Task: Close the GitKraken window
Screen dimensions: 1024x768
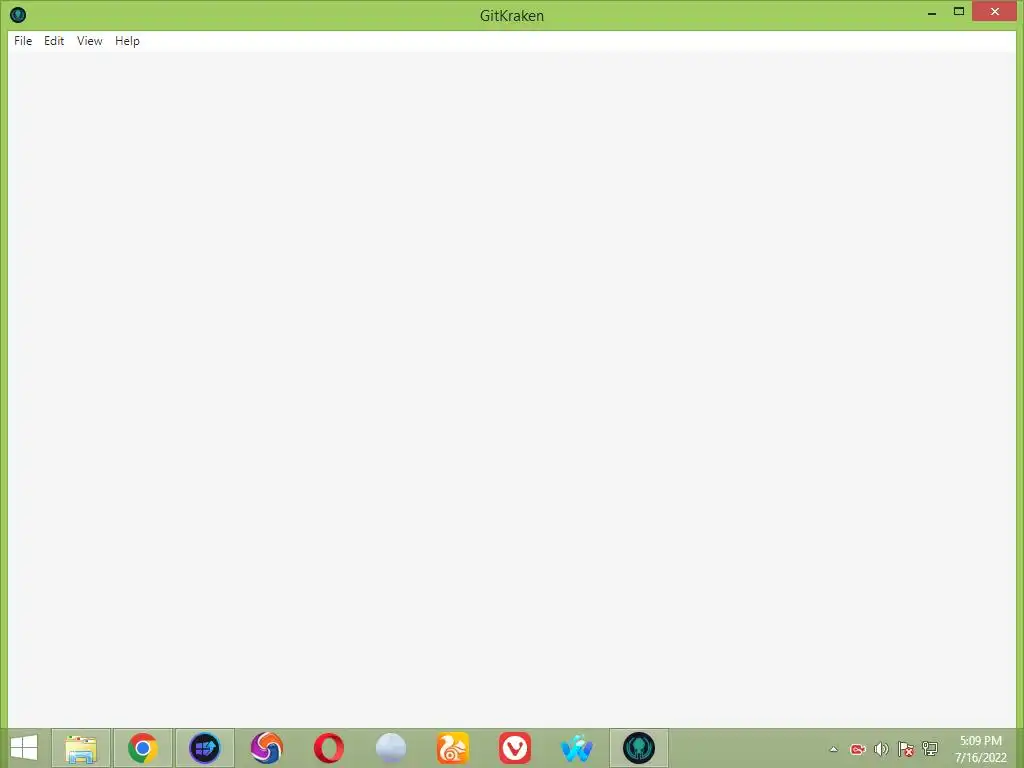Action: [x=995, y=12]
